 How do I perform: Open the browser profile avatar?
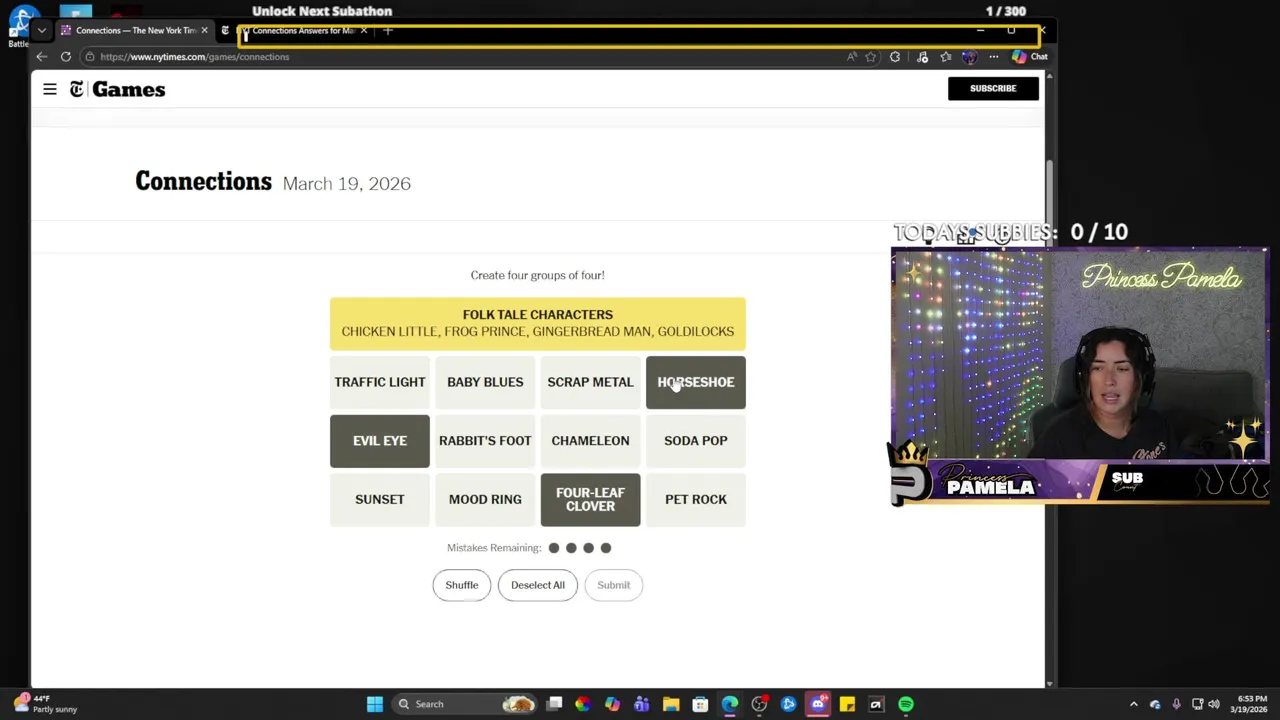(969, 57)
